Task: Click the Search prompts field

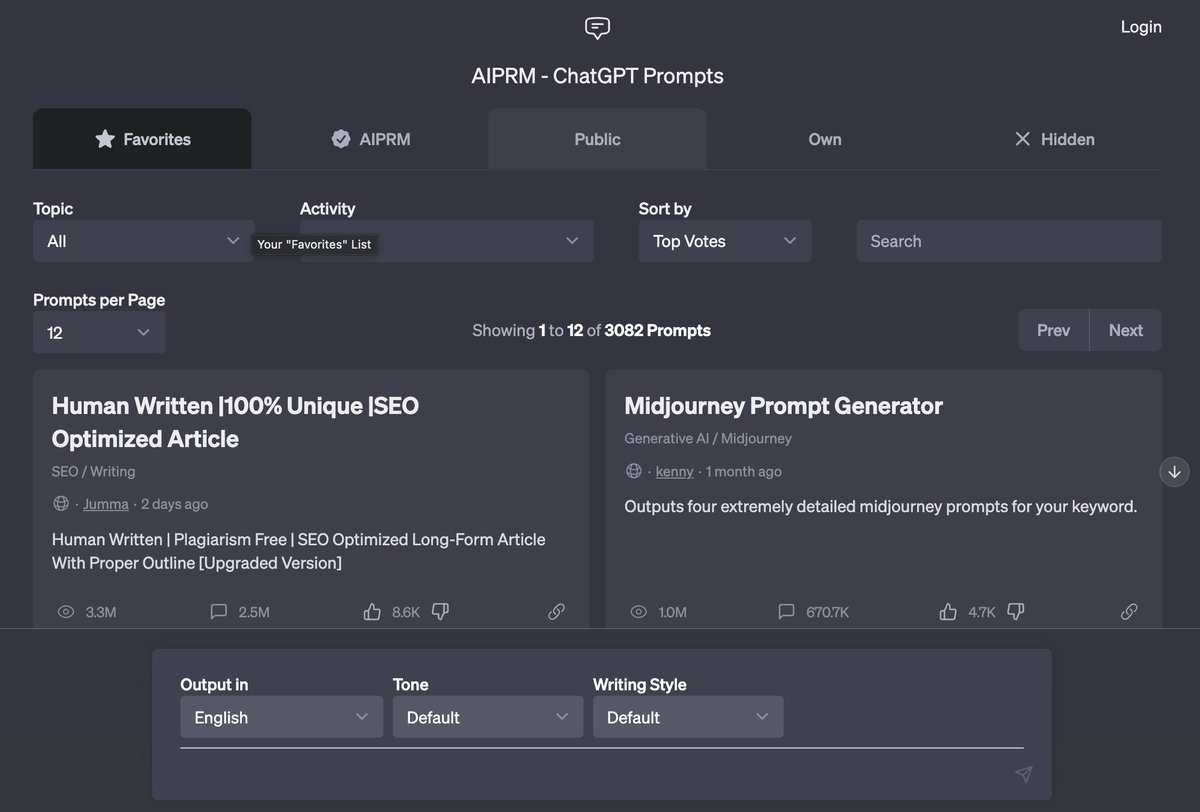Action: [x=1009, y=241]
